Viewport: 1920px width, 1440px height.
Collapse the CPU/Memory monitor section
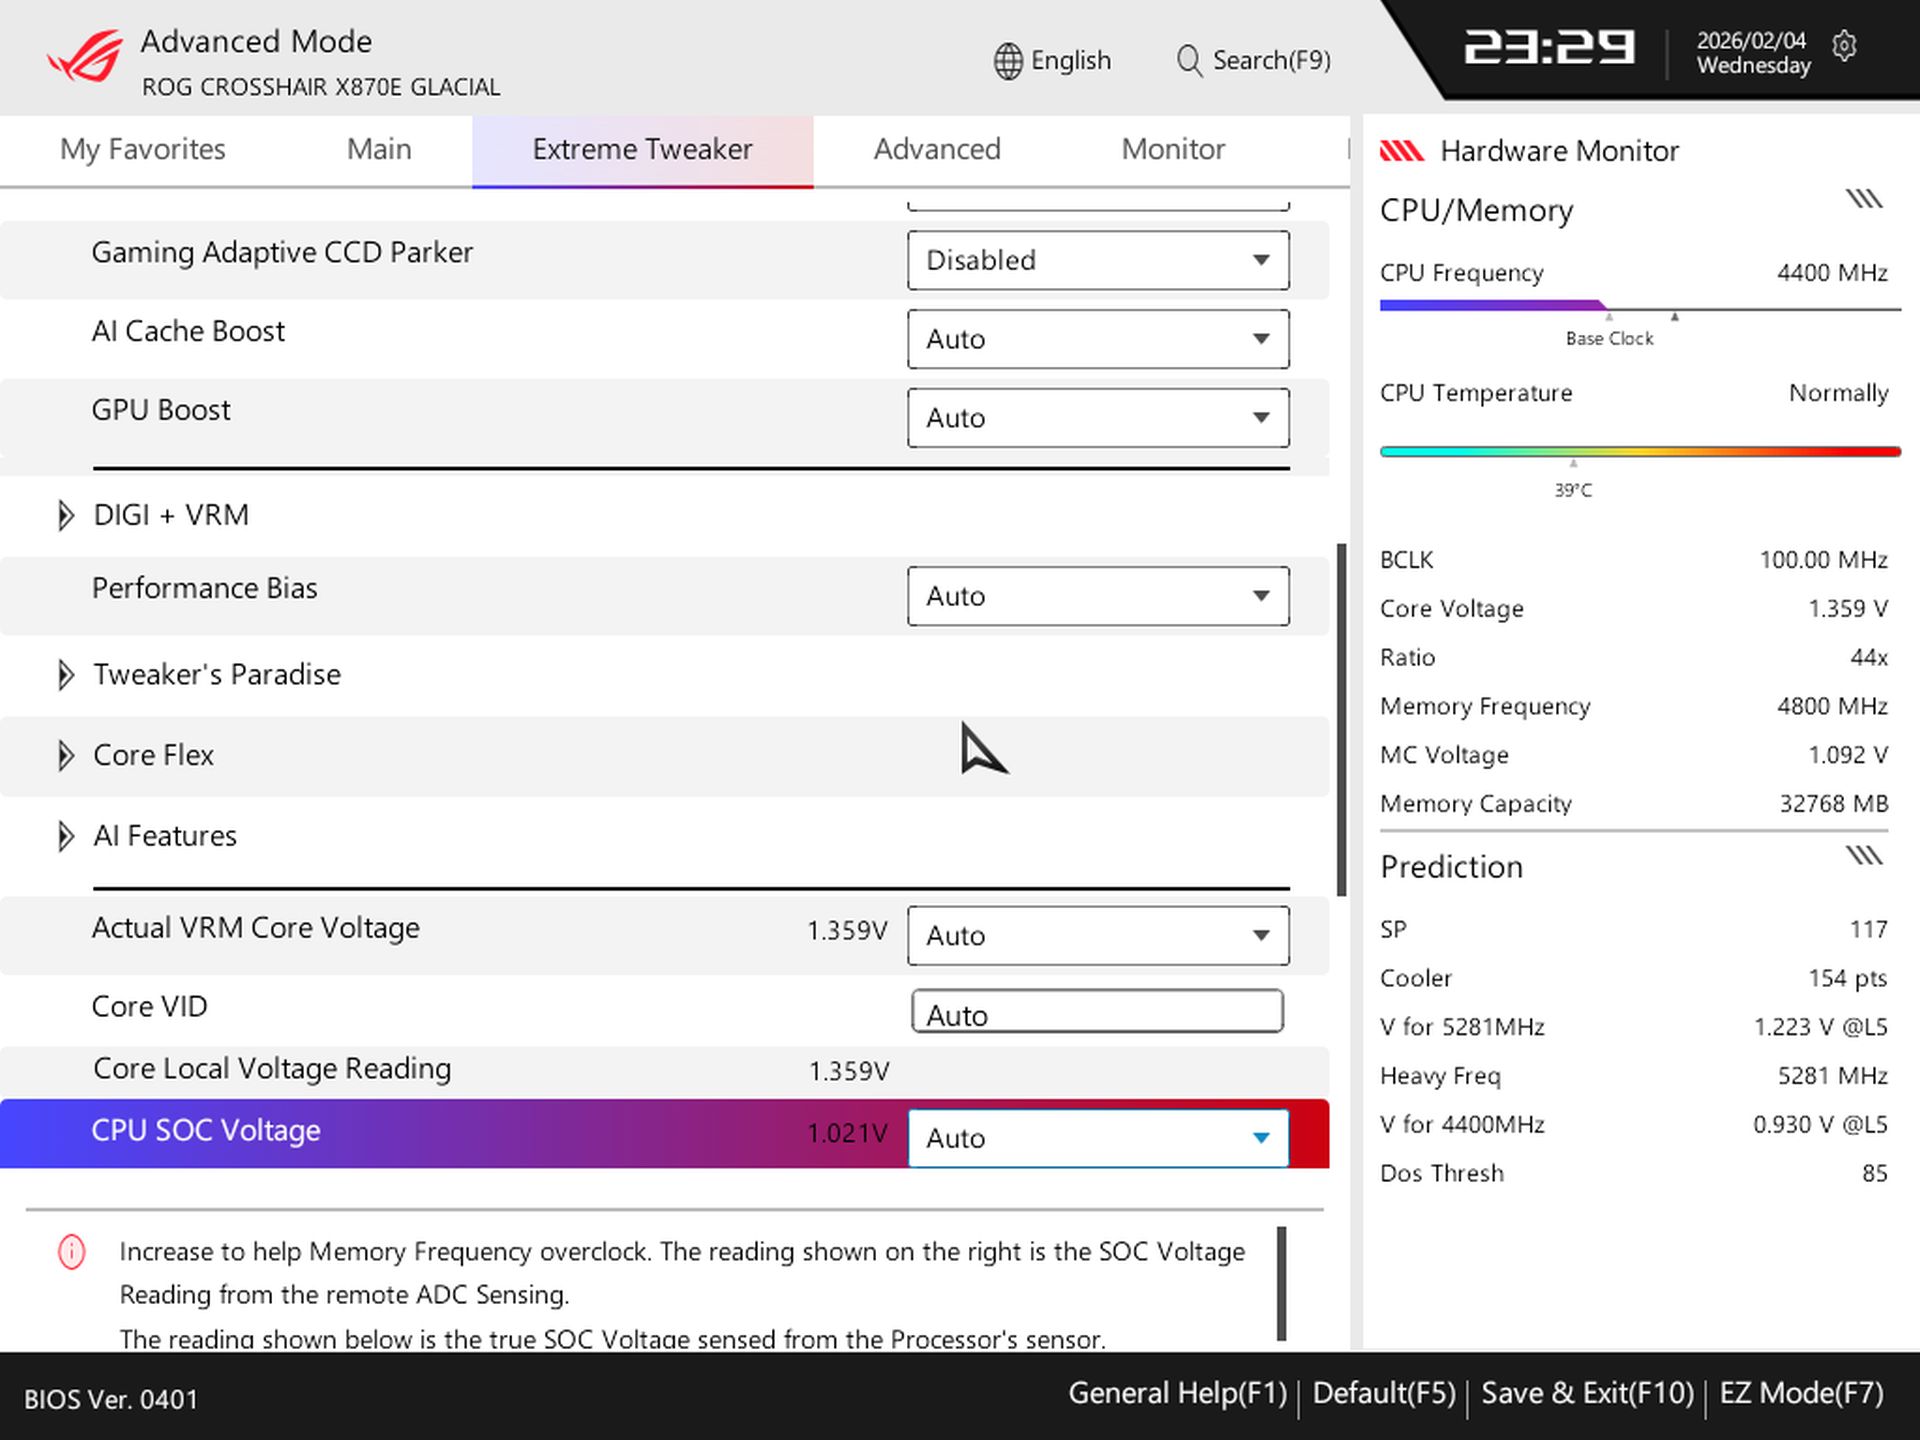tap(1862, 199)
